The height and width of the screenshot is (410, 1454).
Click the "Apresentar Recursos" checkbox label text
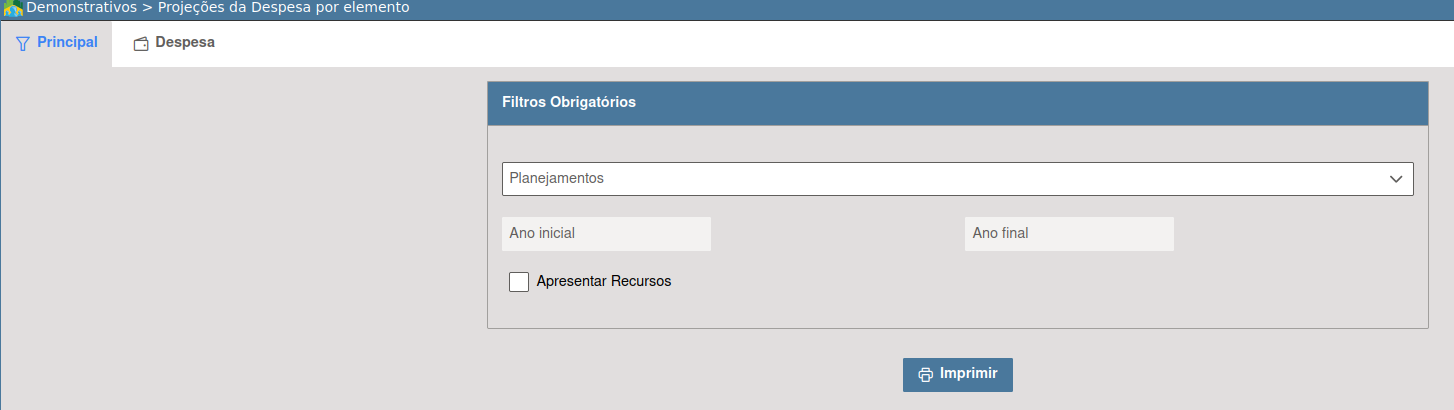[x=603, y=282]
